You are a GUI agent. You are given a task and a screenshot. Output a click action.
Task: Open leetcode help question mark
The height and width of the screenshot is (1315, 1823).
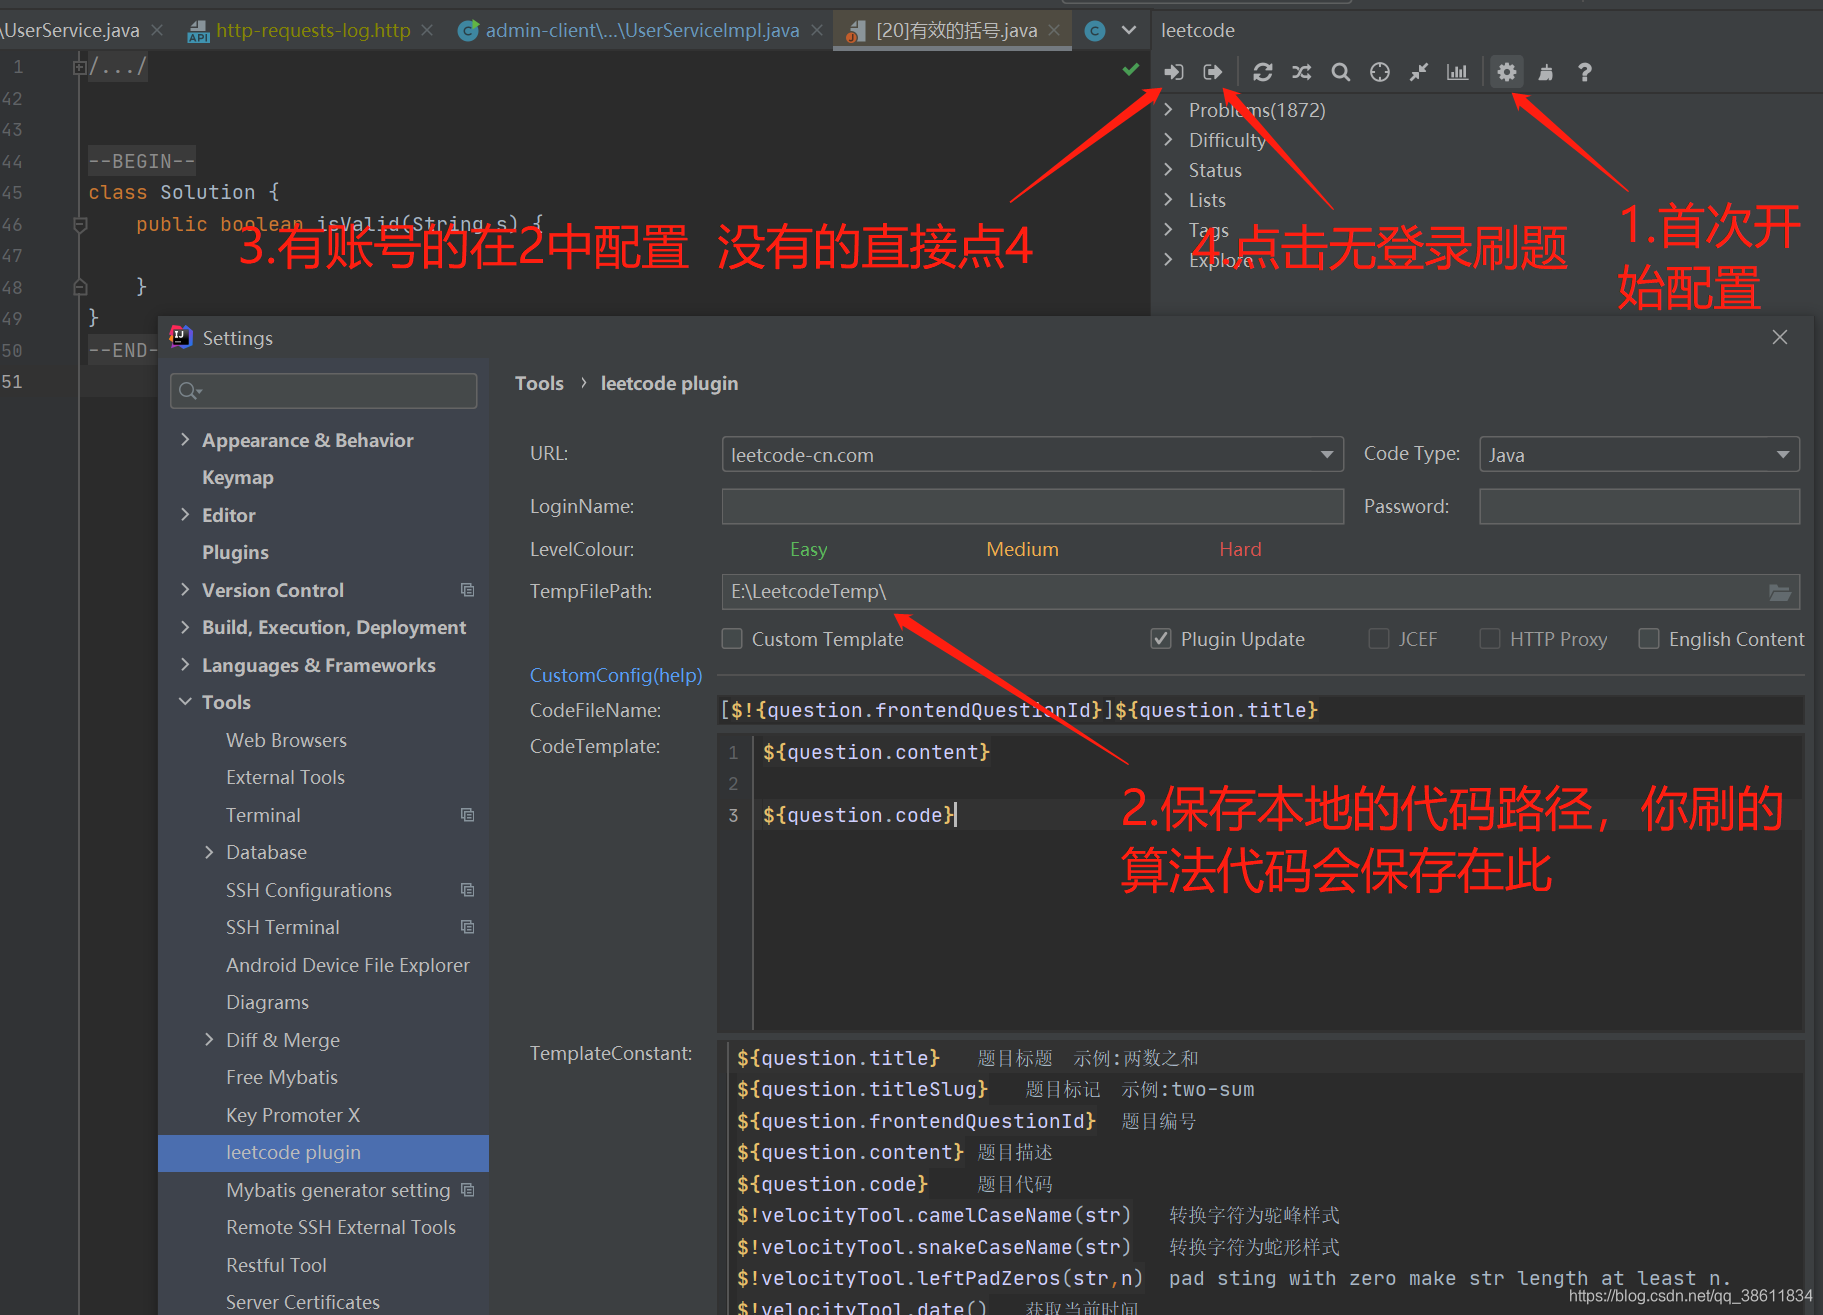tap(1585, 72)
